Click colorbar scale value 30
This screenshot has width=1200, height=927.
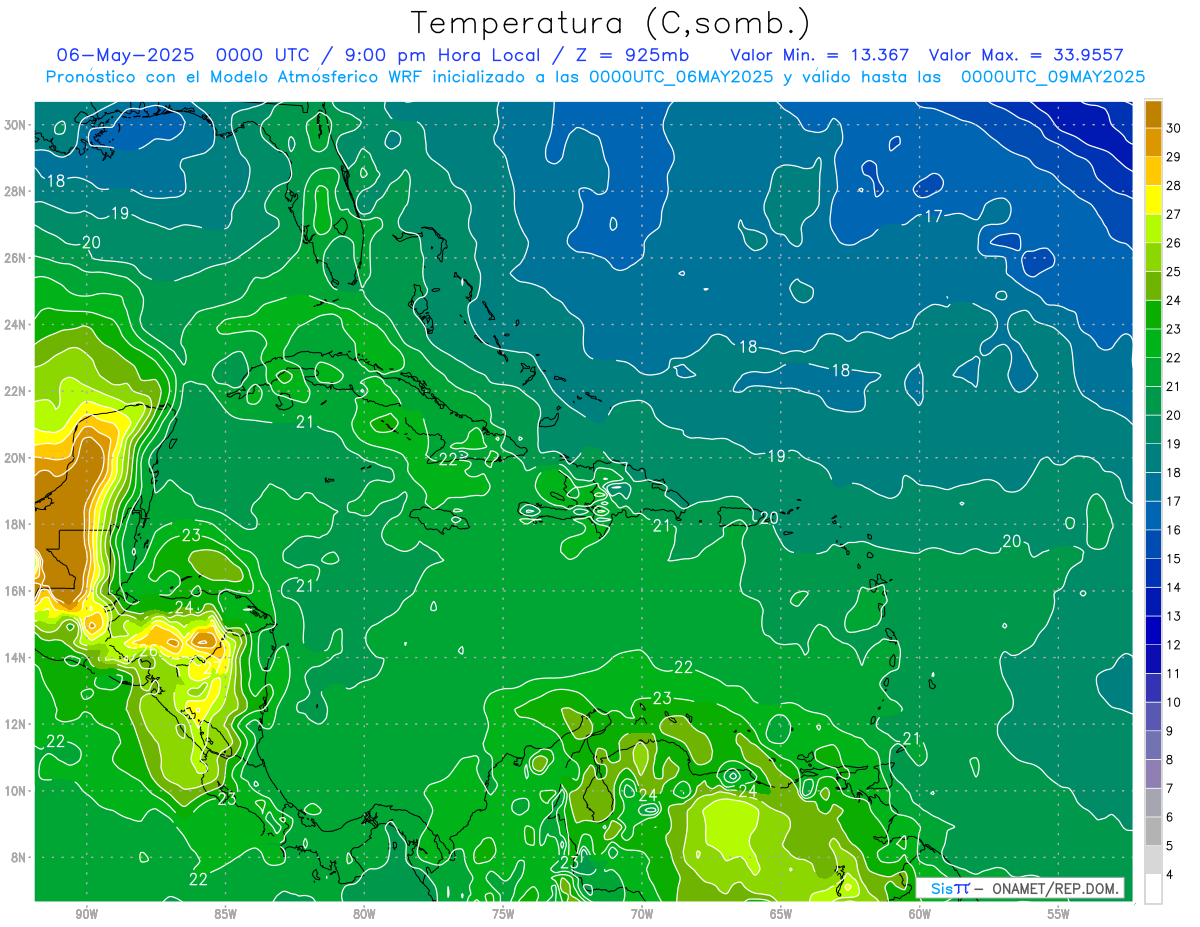click(1174, 128)
